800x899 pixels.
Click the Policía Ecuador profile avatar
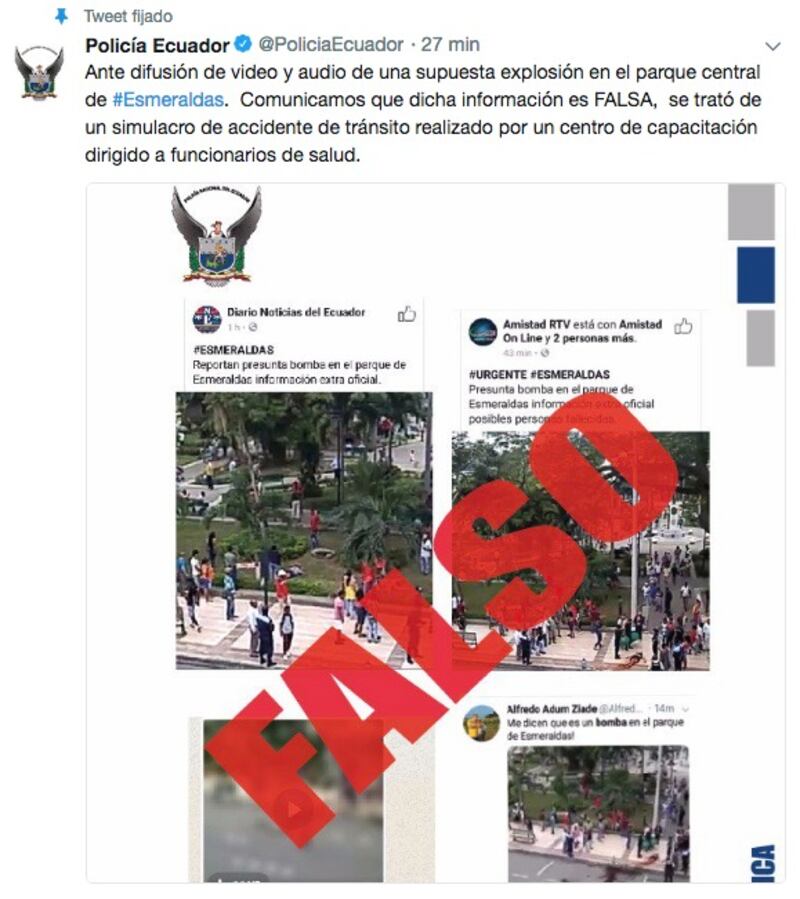coord(39,74)
